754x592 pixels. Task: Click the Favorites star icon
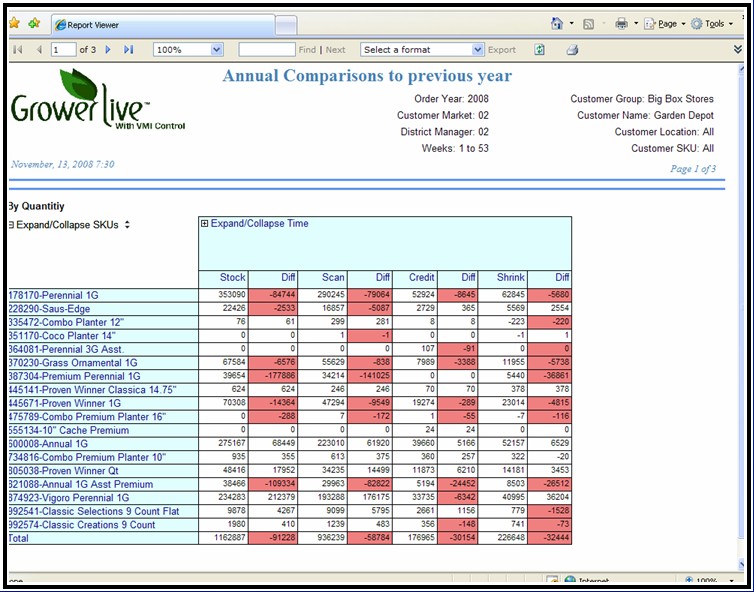(x=15, y=23)
